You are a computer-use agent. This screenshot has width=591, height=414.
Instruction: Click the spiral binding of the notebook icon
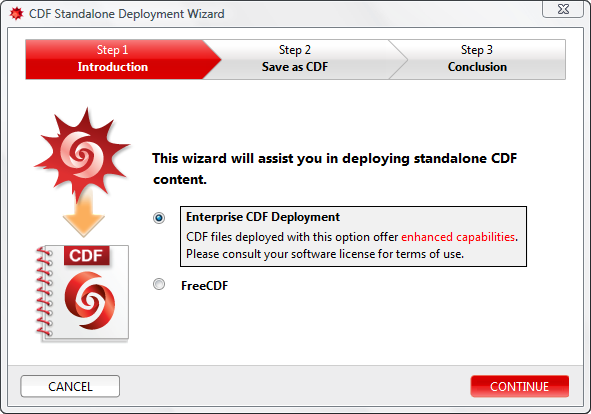coord(44,291)
